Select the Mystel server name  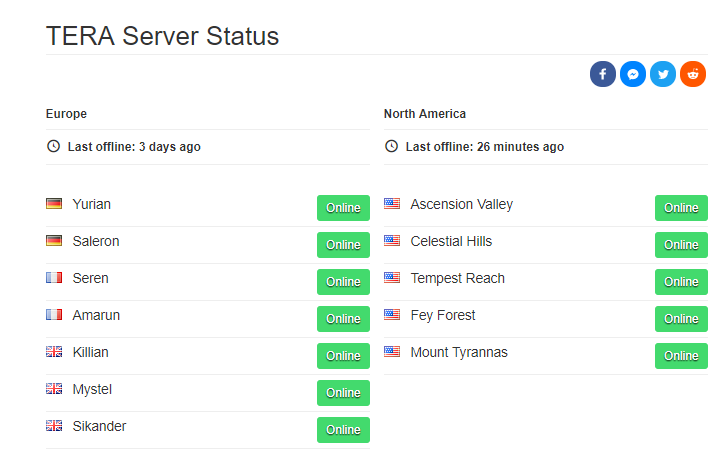pyautogui.click(x=92, y=390)
